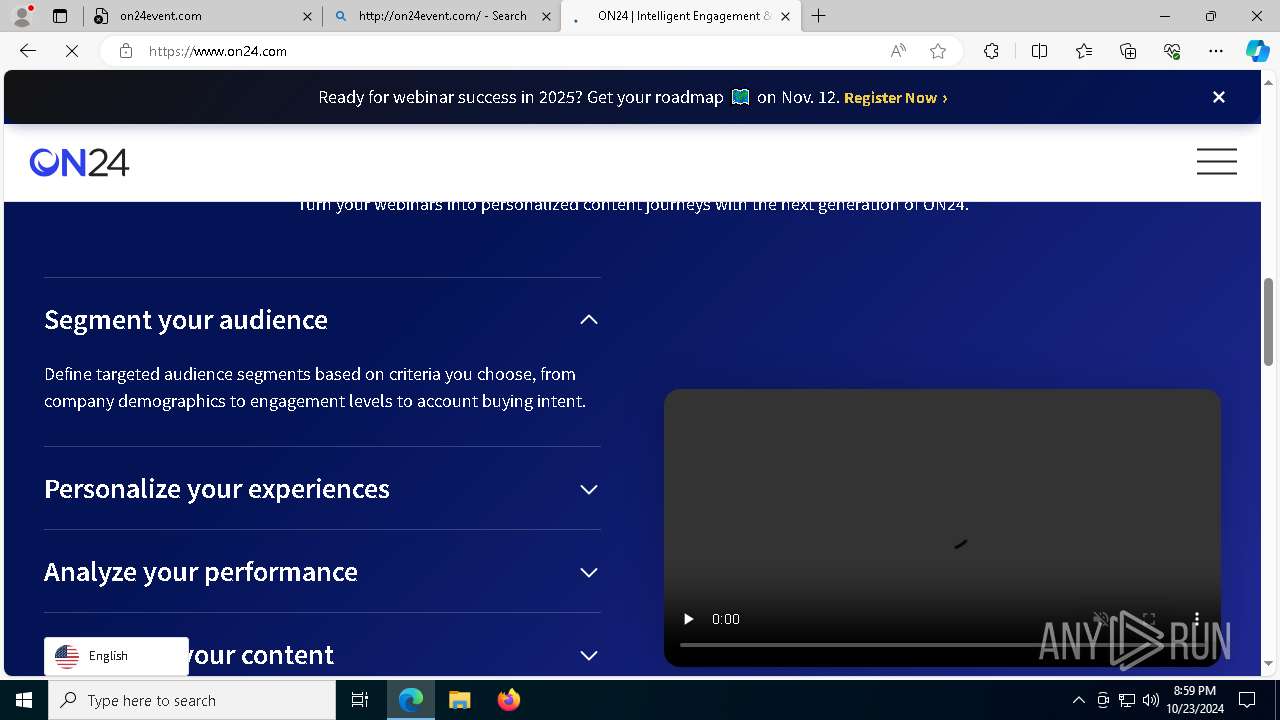Click the taskbar search box
1280x720 pixels.
192,700
